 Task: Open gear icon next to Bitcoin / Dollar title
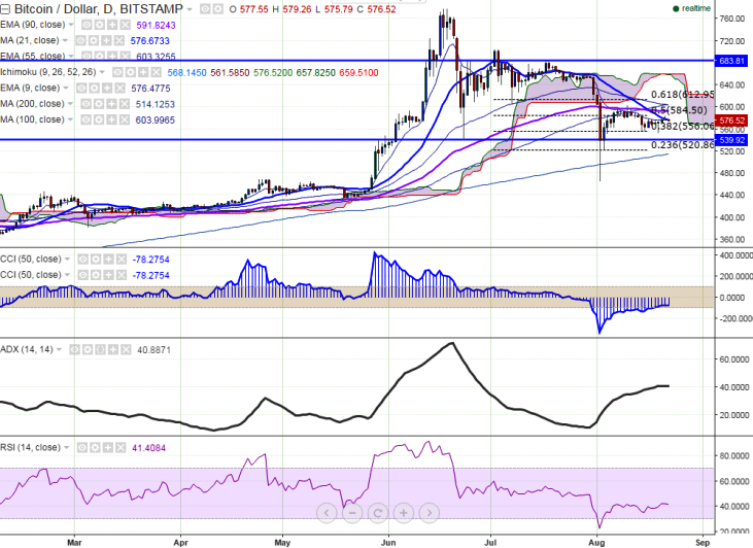[218, 9]
